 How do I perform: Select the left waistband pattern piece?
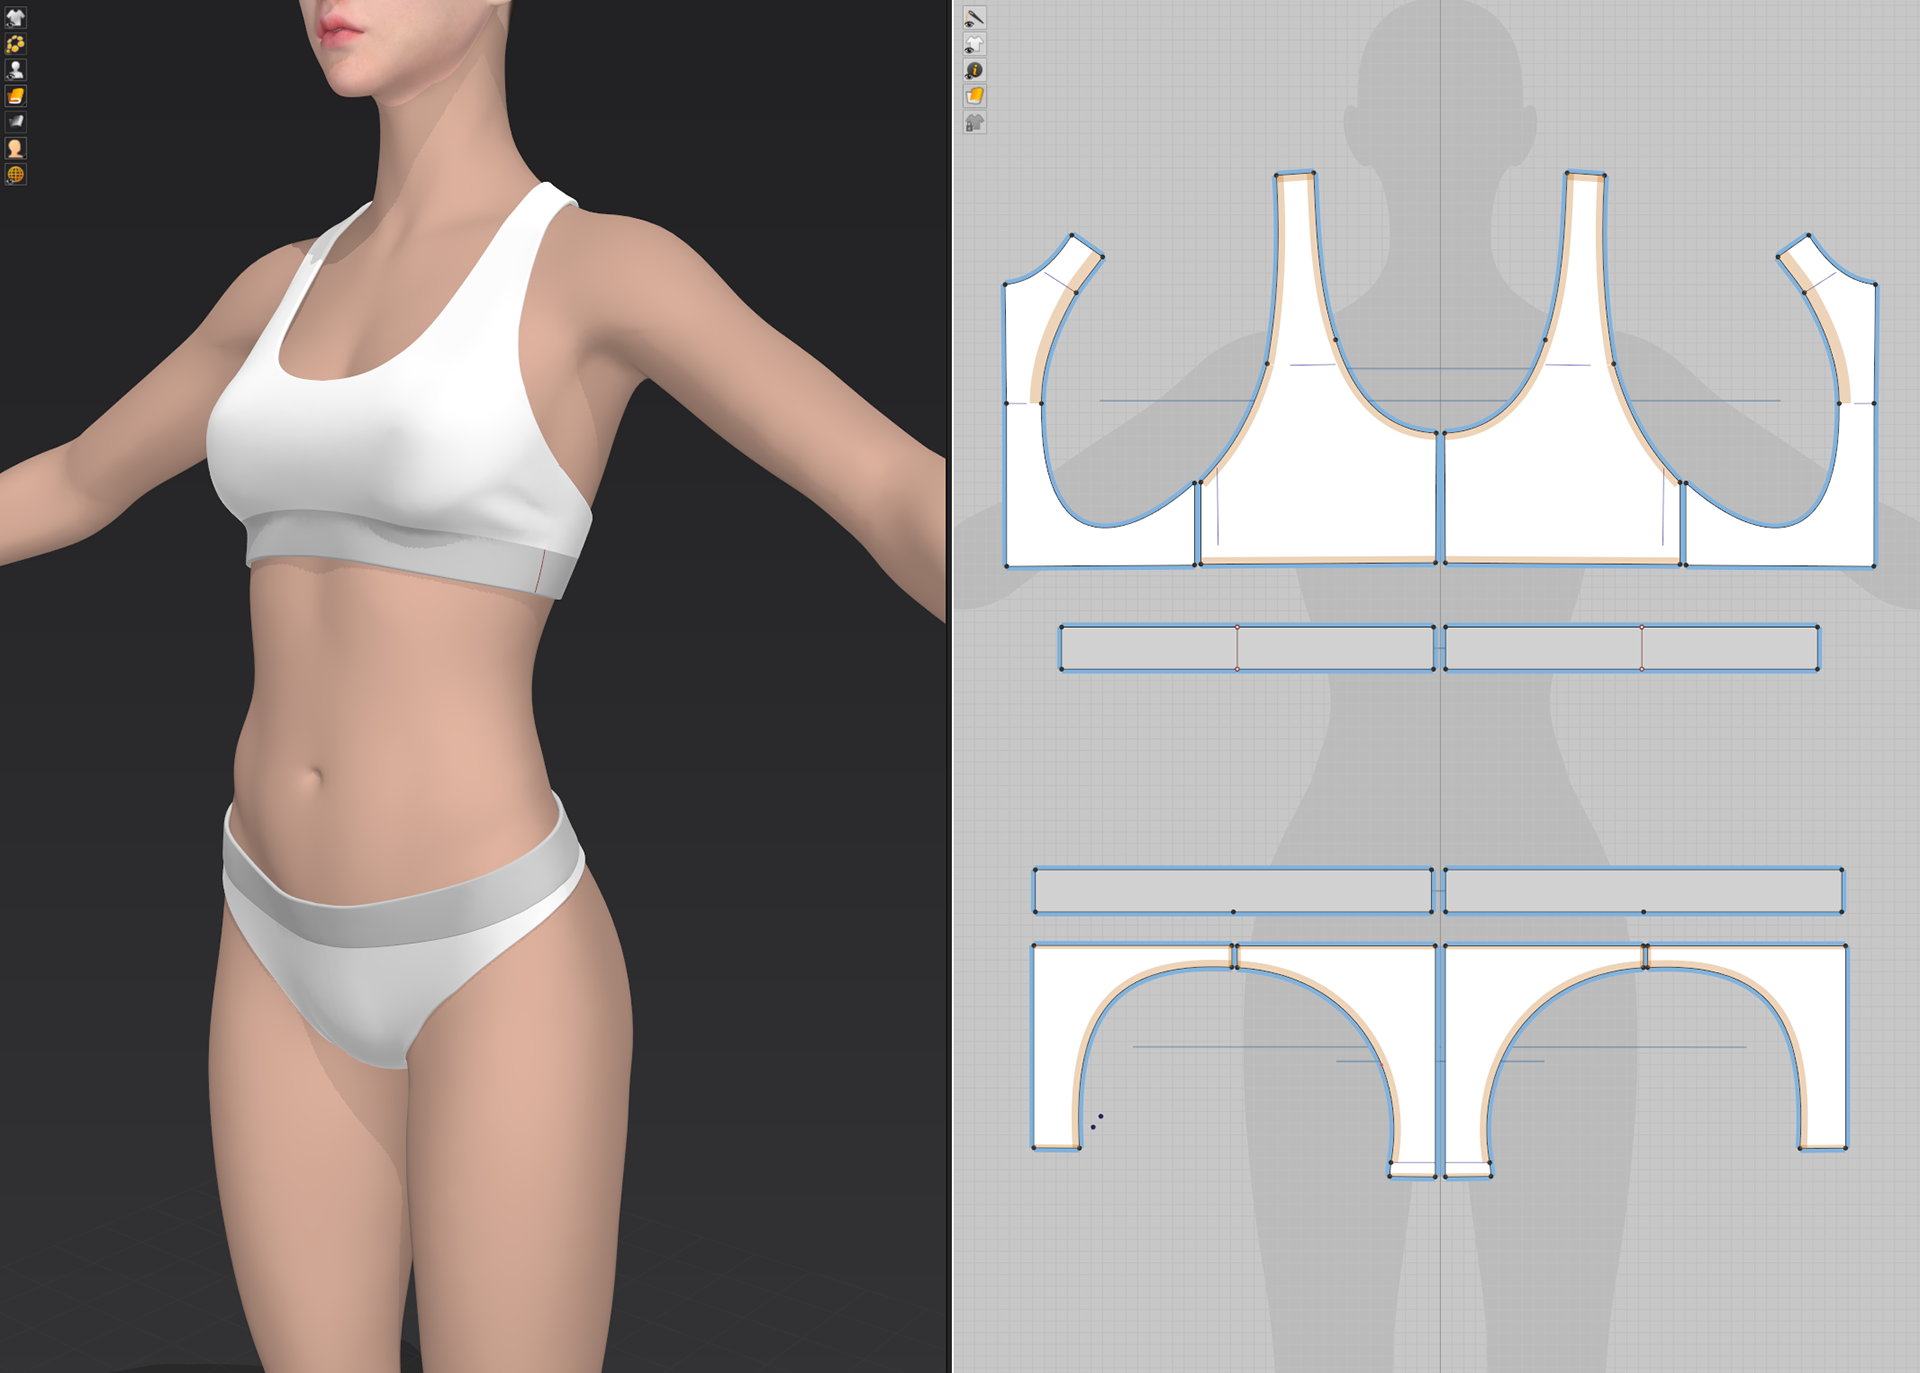point(1232,889)
